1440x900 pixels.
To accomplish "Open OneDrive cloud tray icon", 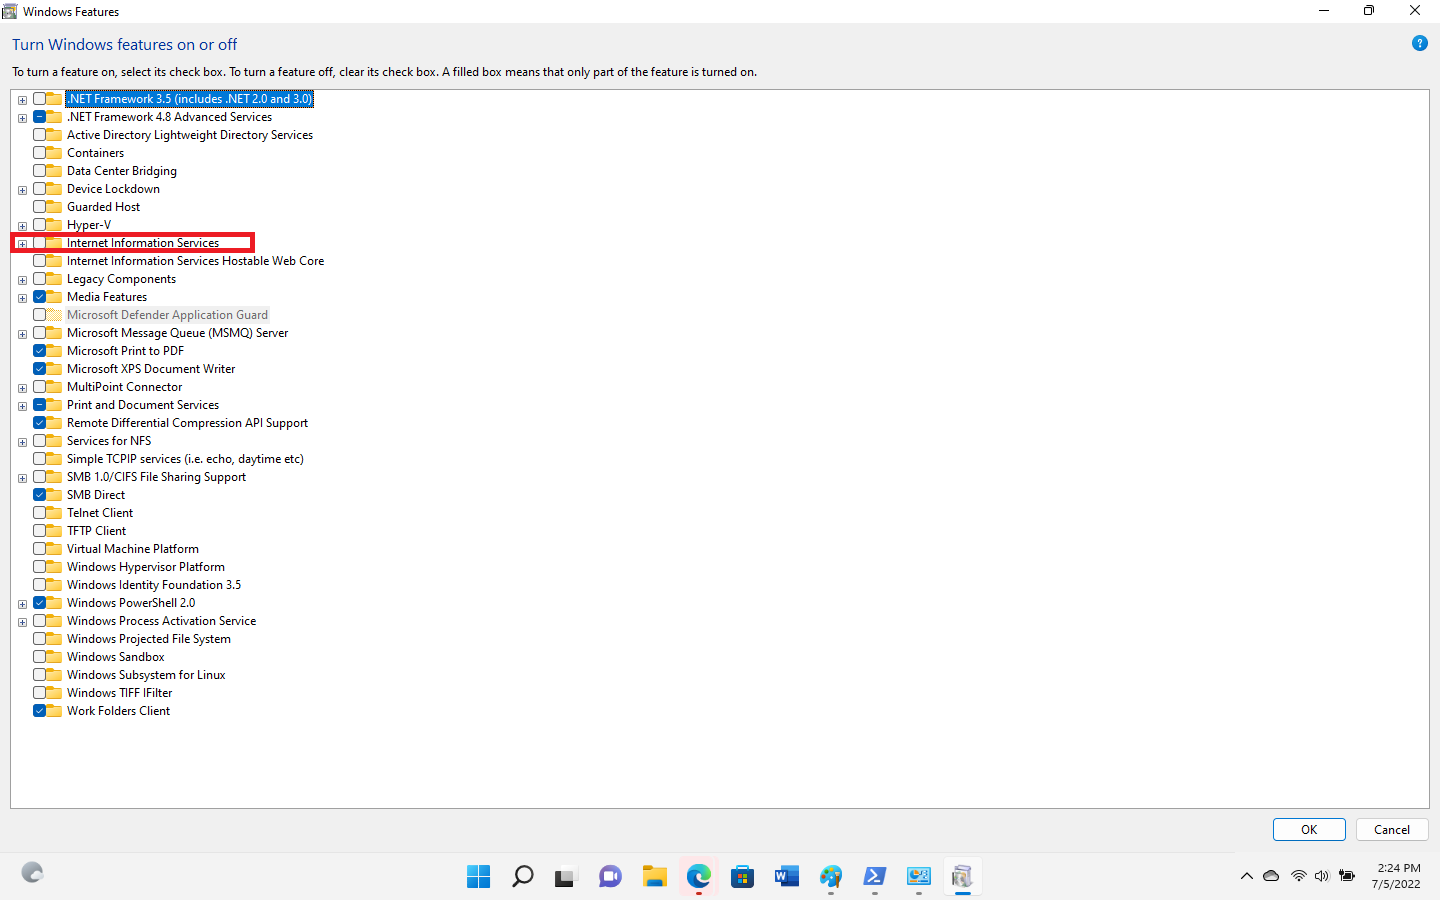I will [1271, 876].
